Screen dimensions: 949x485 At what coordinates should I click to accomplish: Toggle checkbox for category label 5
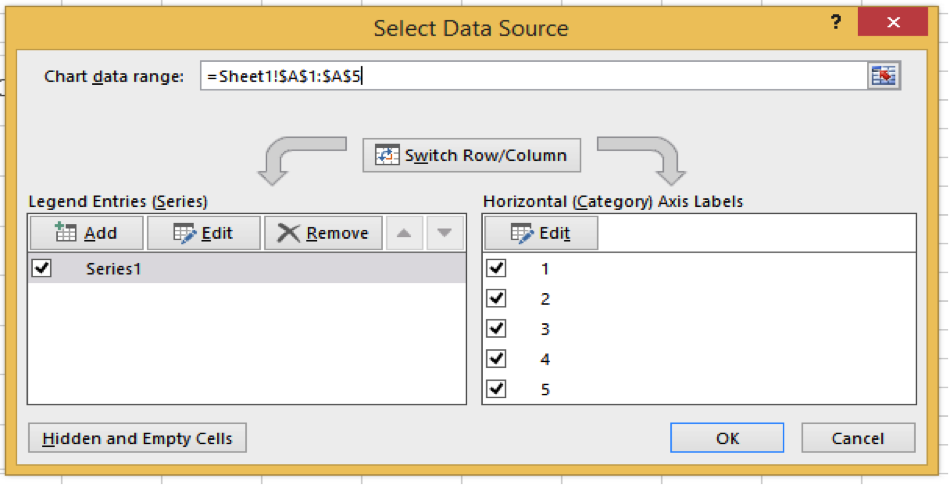coord(496,389)
